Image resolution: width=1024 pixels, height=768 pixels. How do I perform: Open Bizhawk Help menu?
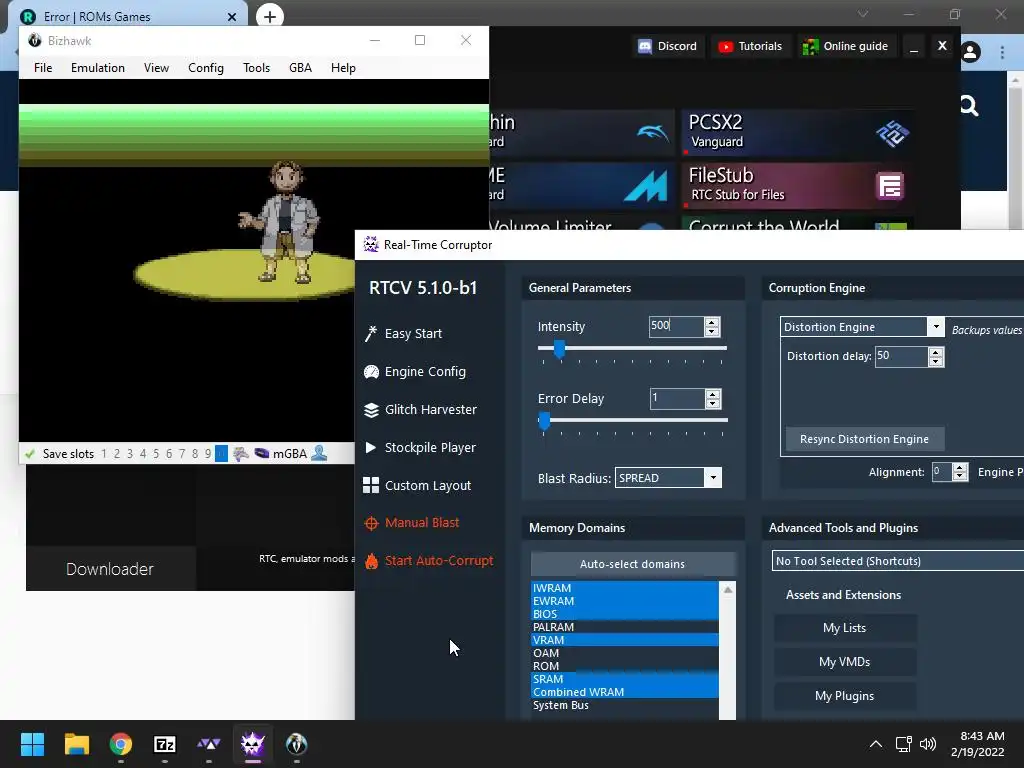coord(343,68)
